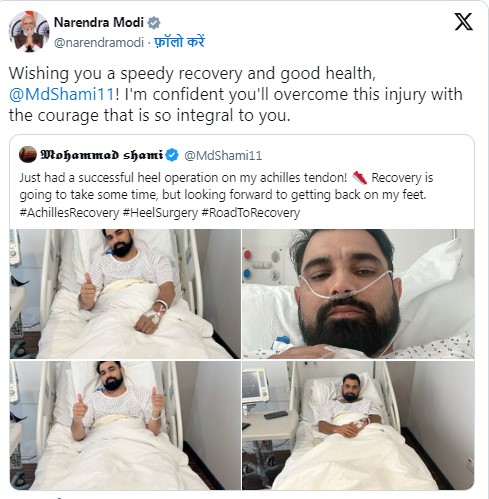489x499 pixels.
Task: Click the @MdShami11 handle in quoted tweet
Action: pos(223,156)
